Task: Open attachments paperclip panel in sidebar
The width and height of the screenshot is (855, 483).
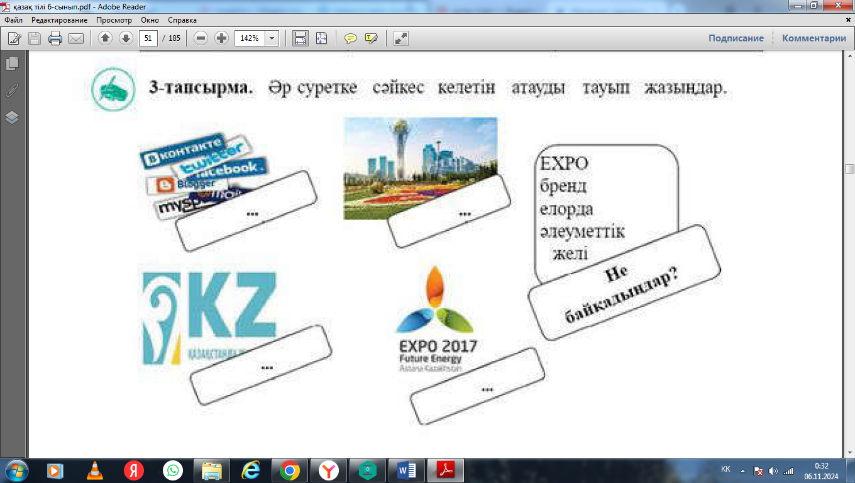Action: (x=11, y=90)
